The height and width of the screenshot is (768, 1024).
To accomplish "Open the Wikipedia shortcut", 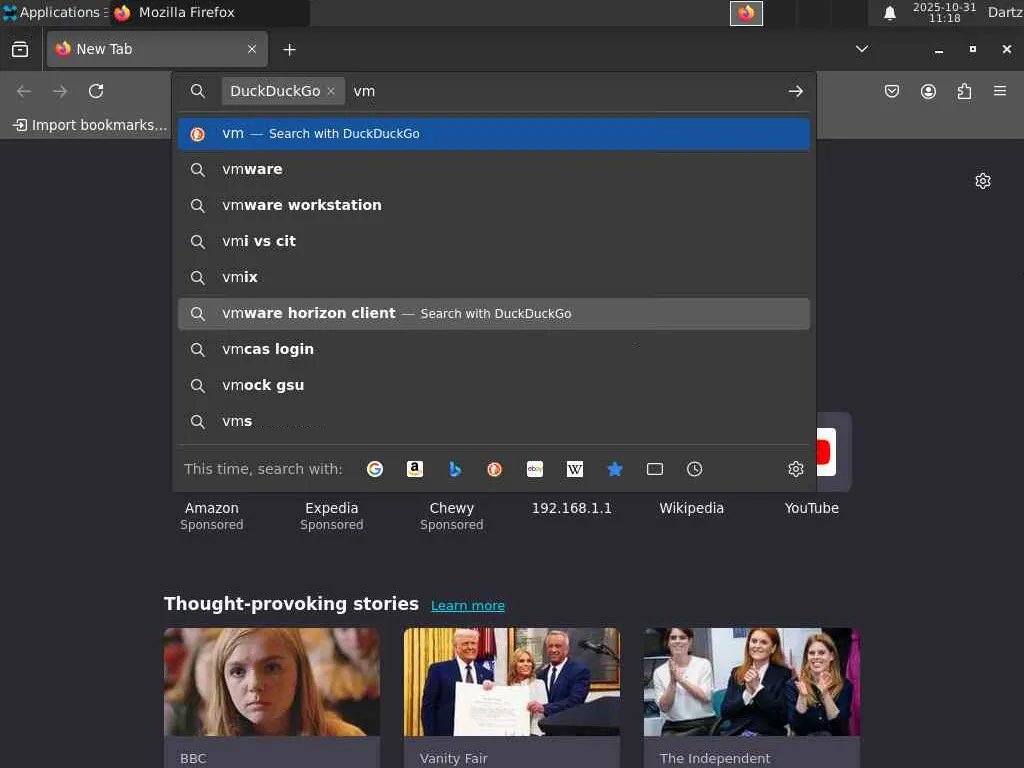I will click(x=692, y=508).
